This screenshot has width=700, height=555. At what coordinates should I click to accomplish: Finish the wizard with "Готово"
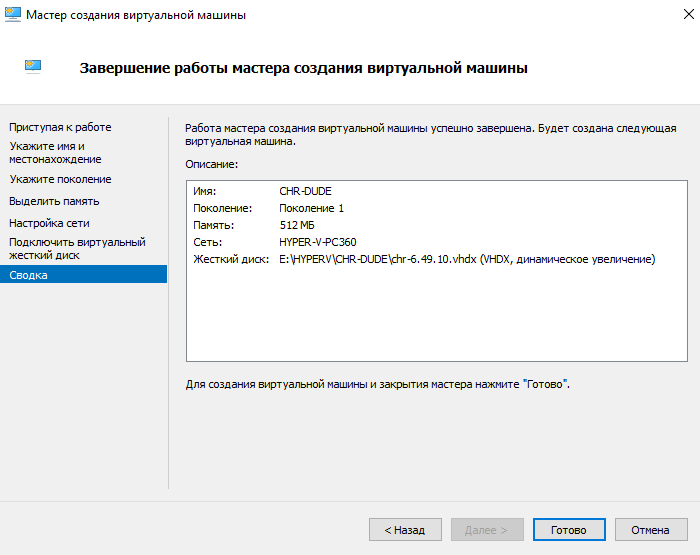tap(568, 530)
